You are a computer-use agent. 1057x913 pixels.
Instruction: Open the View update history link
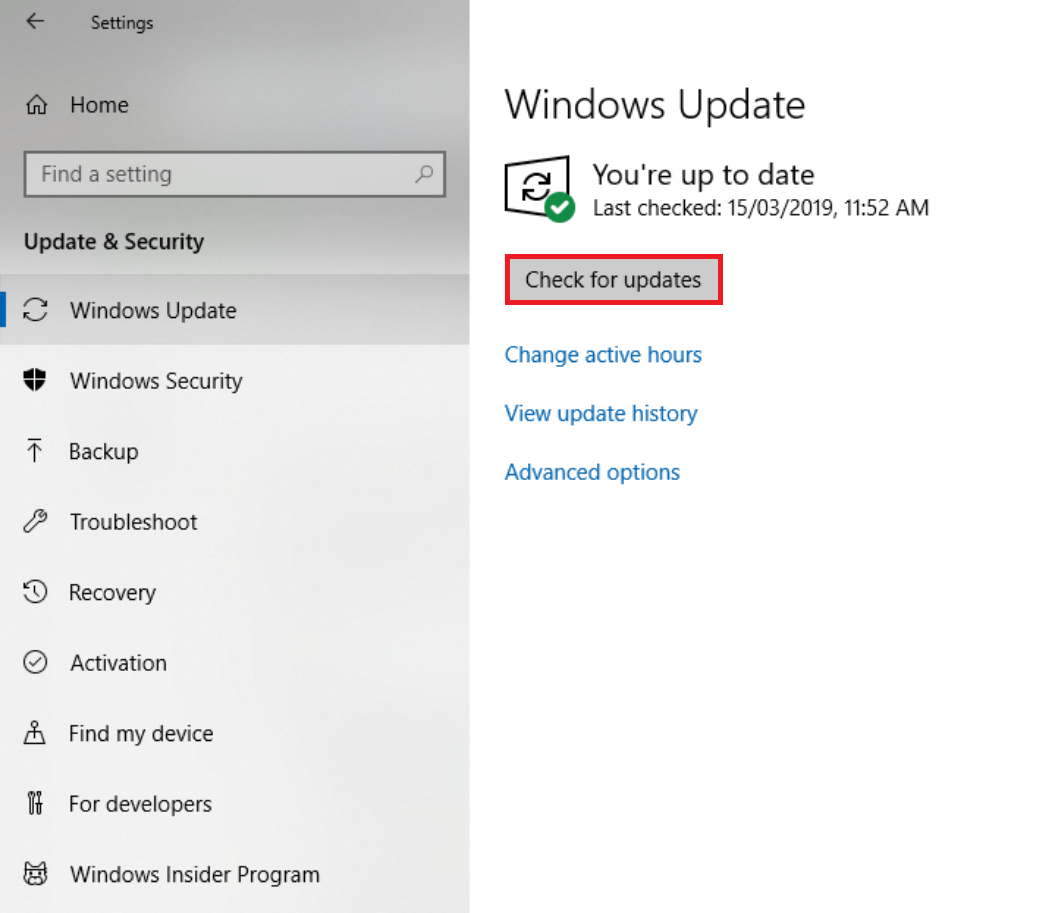601,414
